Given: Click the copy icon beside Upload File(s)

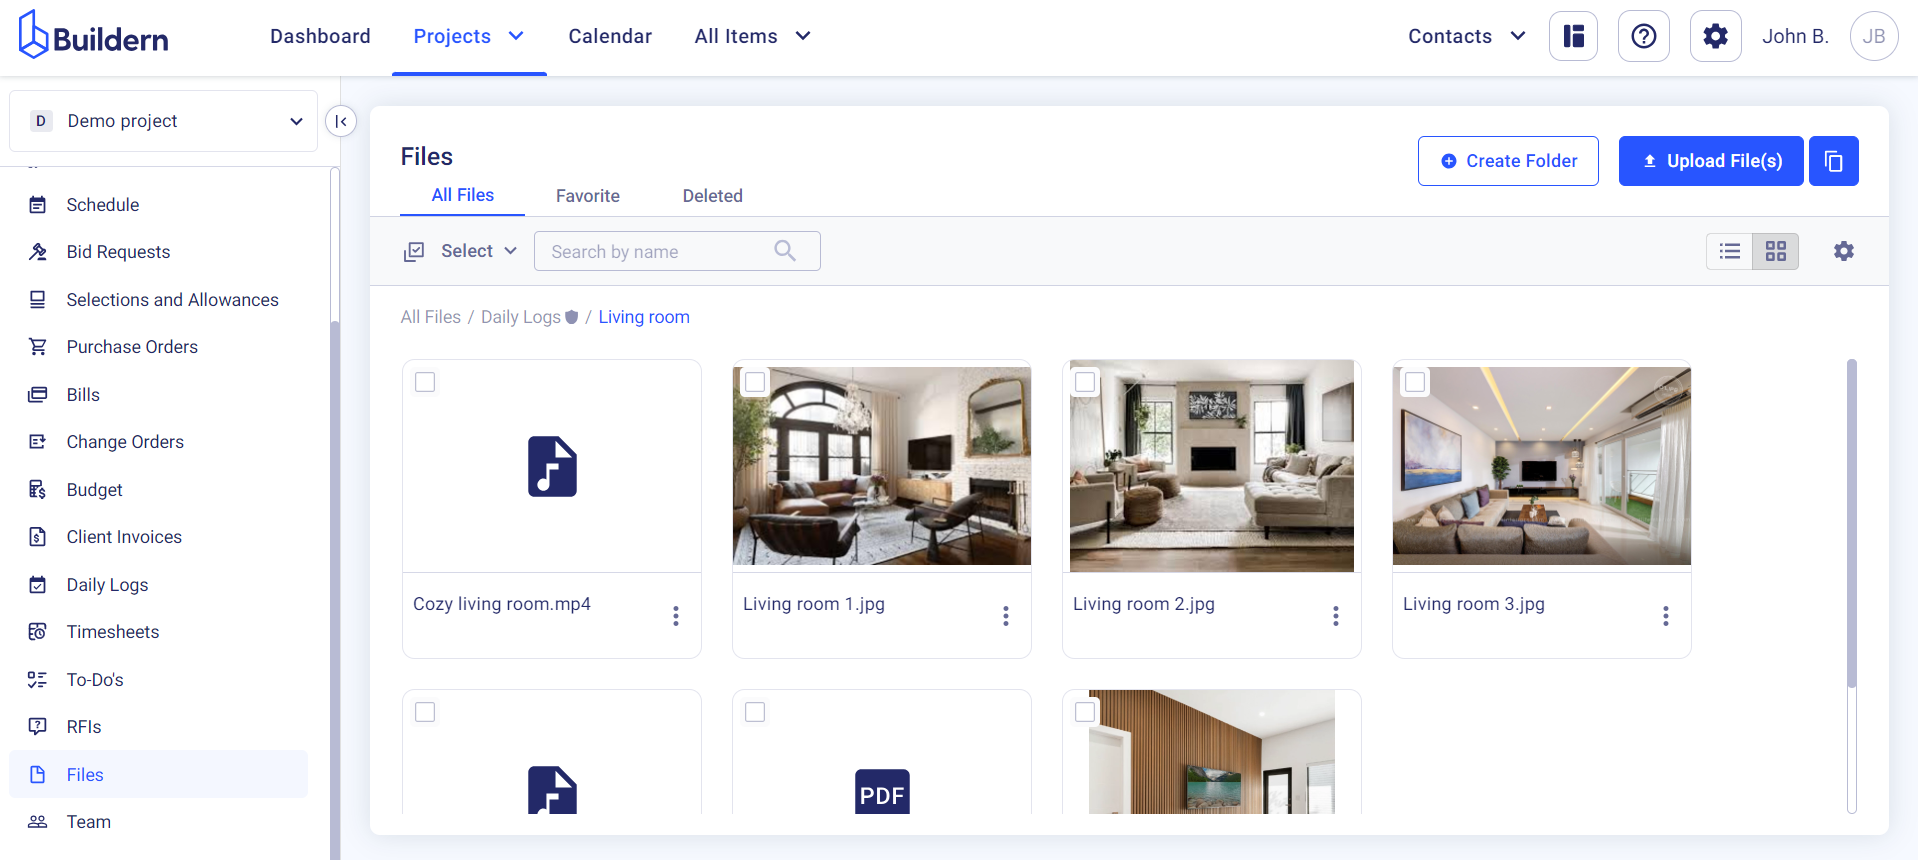Looking at the screenshot, I should [x=1833, y=161].
